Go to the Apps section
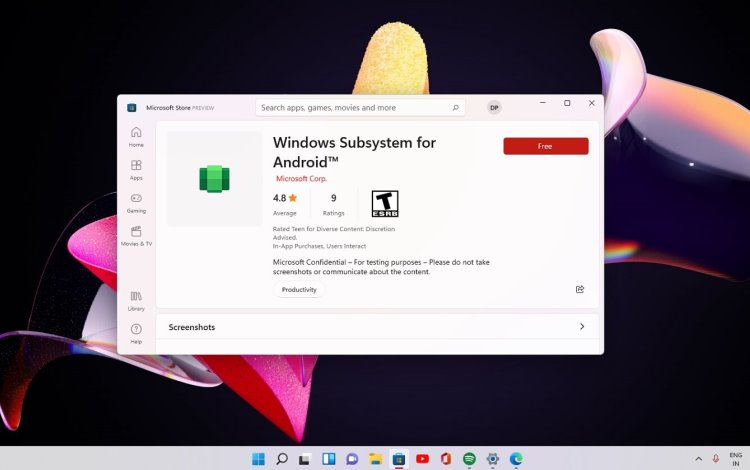The height and width of the screenshot is (470, 750). tap(136, 170)
